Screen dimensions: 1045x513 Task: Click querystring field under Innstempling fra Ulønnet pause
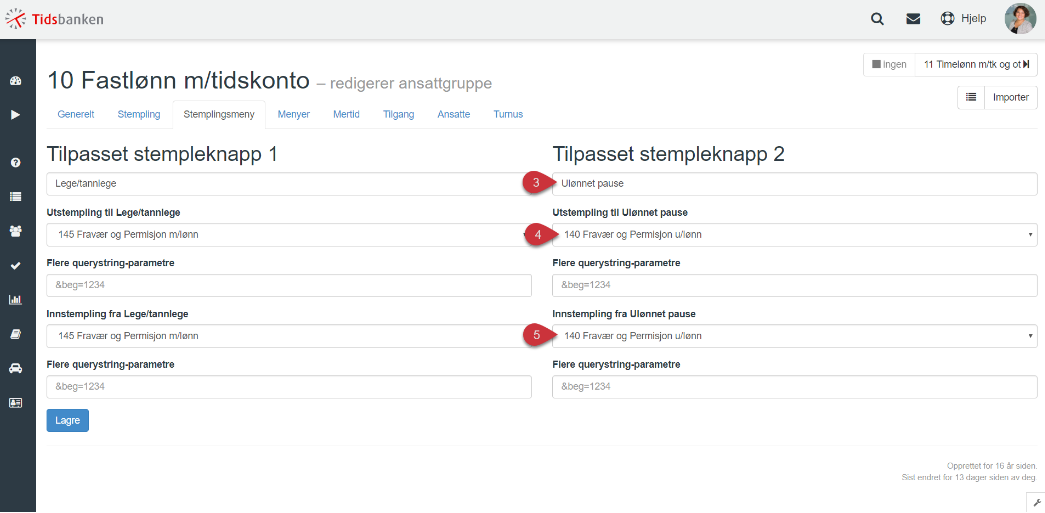point(795,386)
